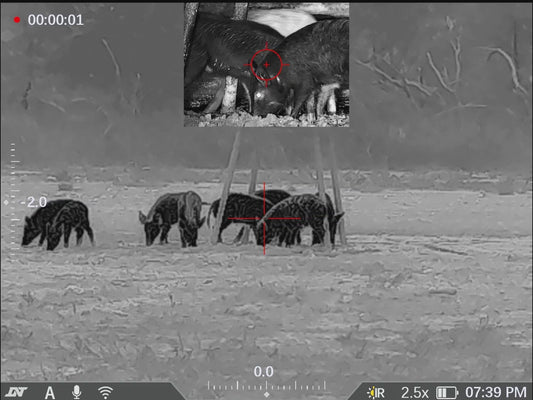
Task: Click the 2.5x zoom level indicator
Action: (414, 393)
